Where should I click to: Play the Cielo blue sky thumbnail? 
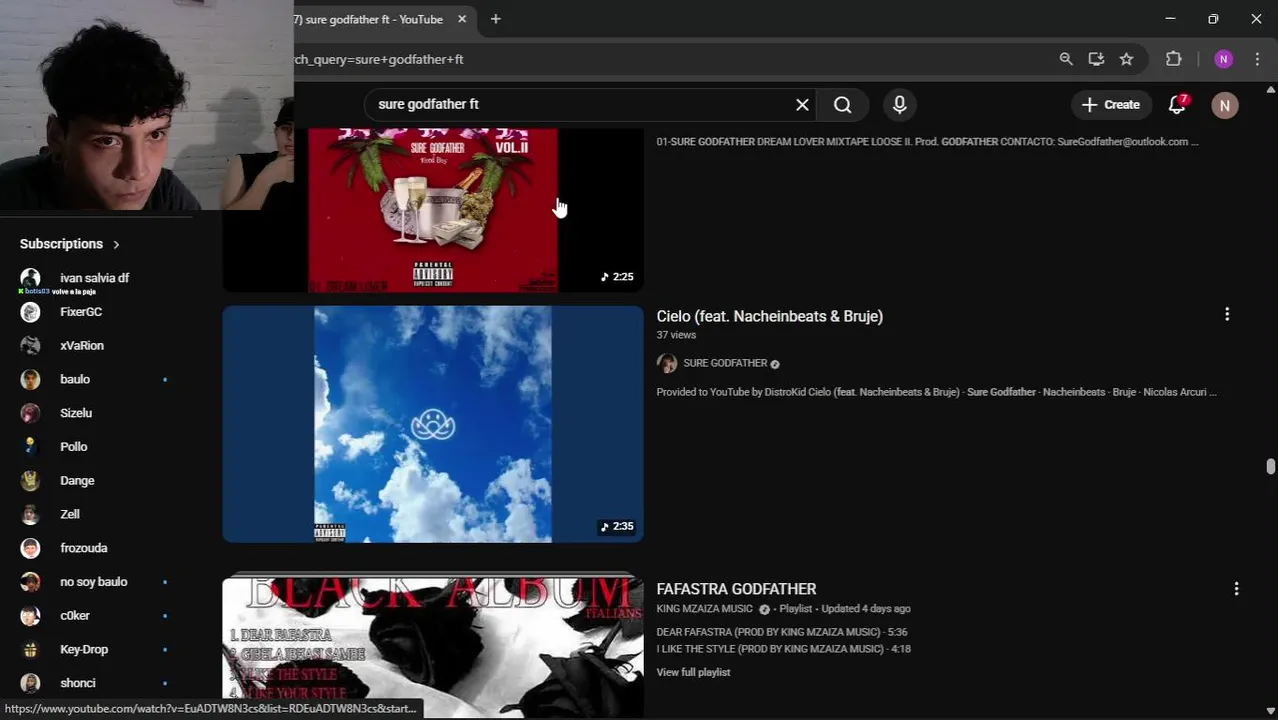(x=433, y=424)
